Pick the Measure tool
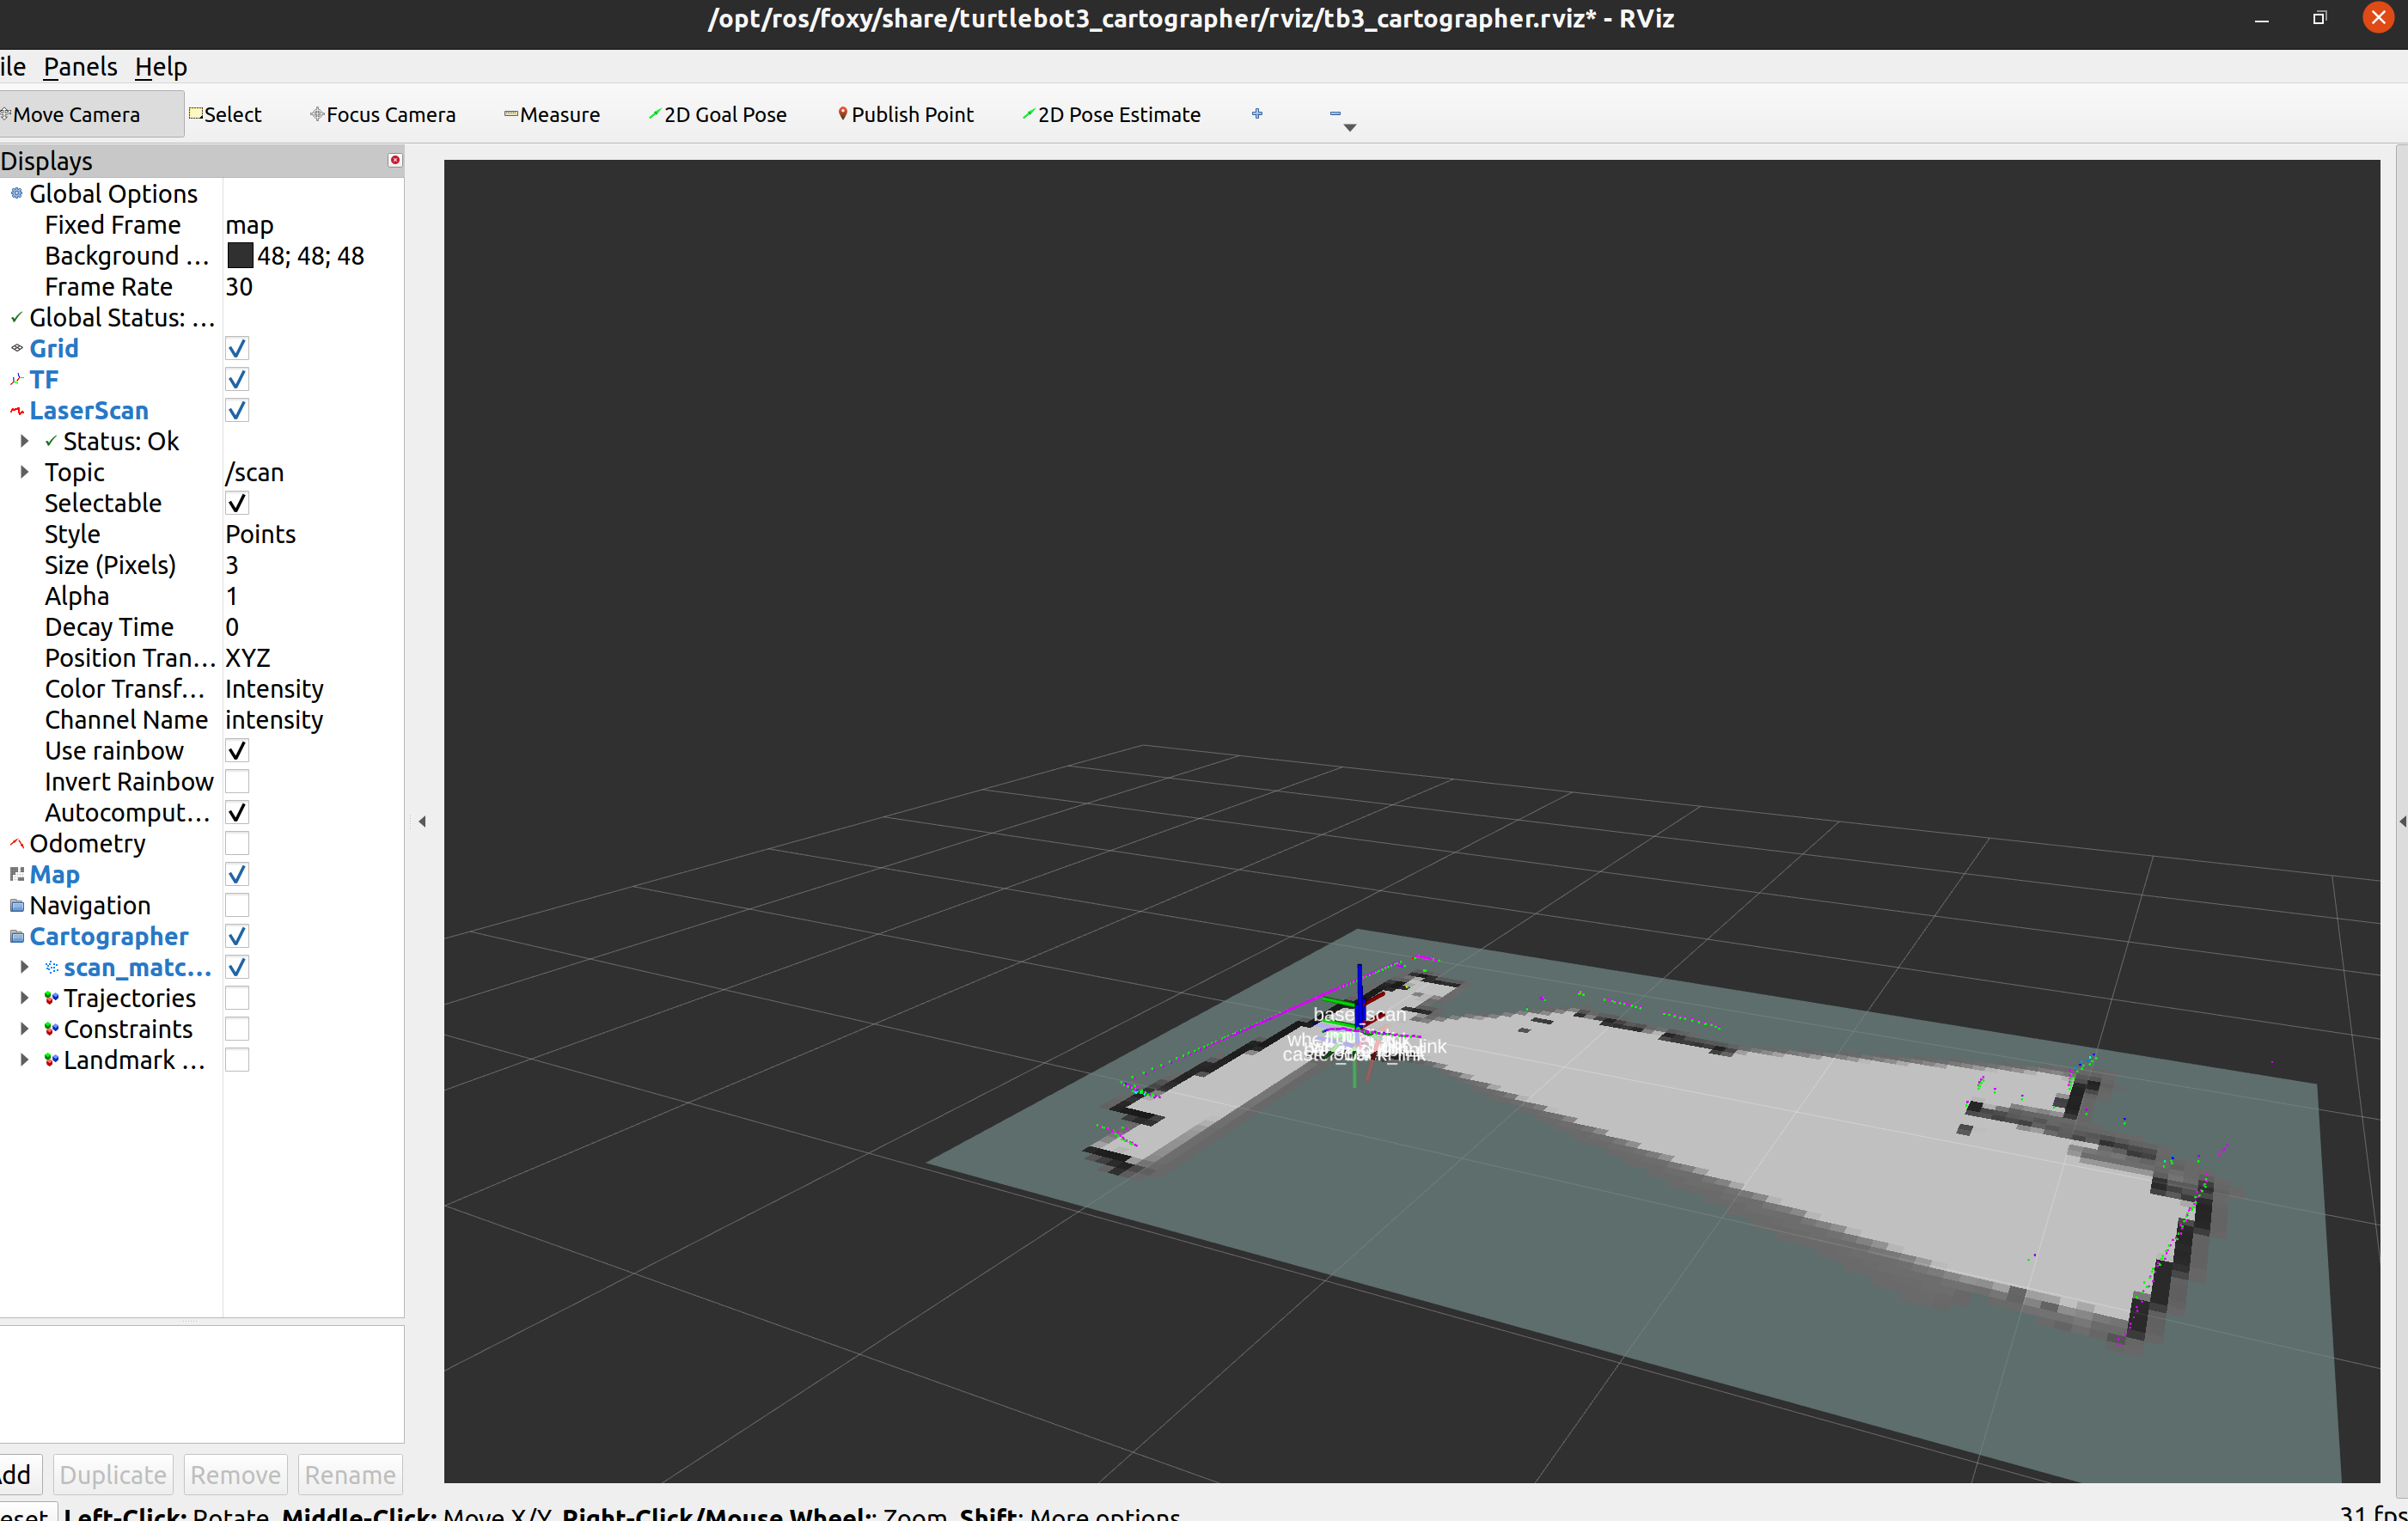 click(552, 114)
